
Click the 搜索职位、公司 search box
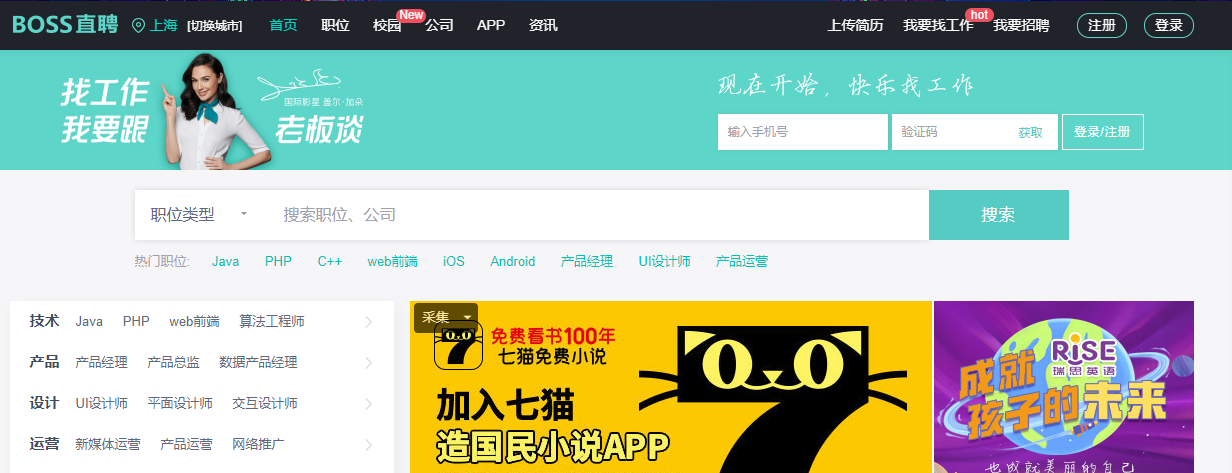pyautogui.click(x=598, y=215)
